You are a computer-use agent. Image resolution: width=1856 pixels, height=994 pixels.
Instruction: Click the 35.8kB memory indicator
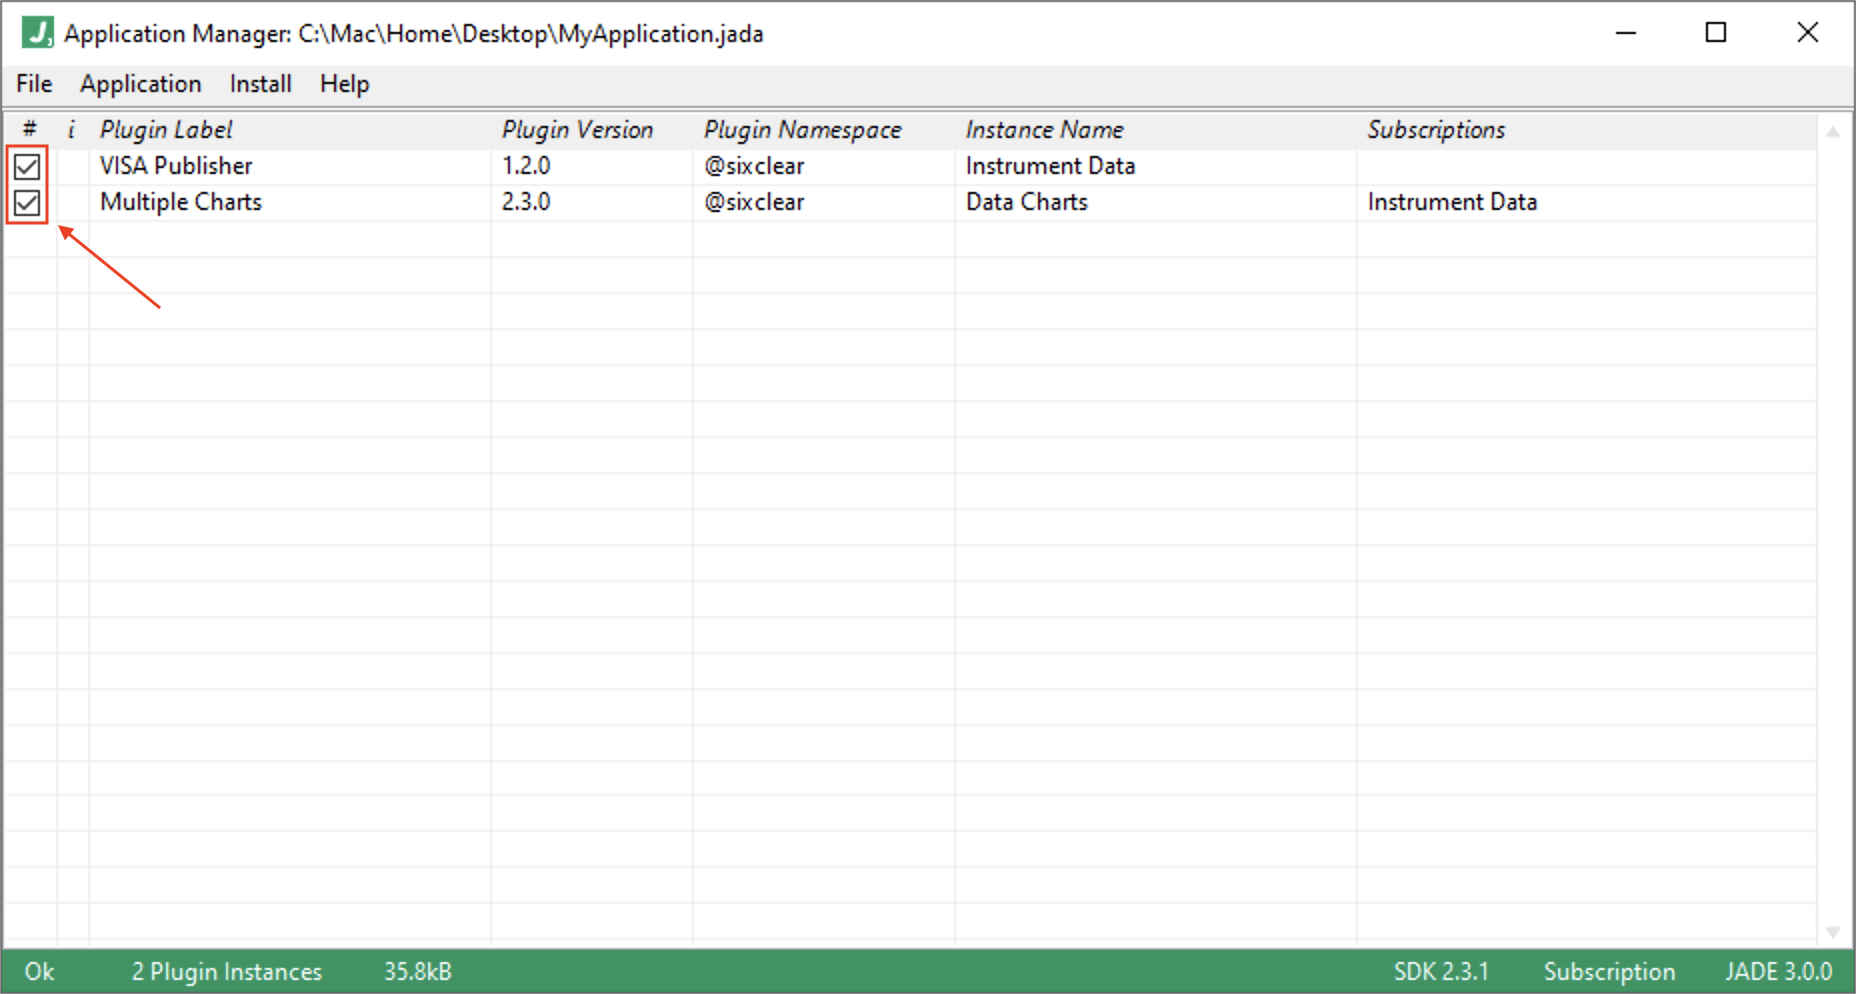pyautogui.click(x=417, y=970)
